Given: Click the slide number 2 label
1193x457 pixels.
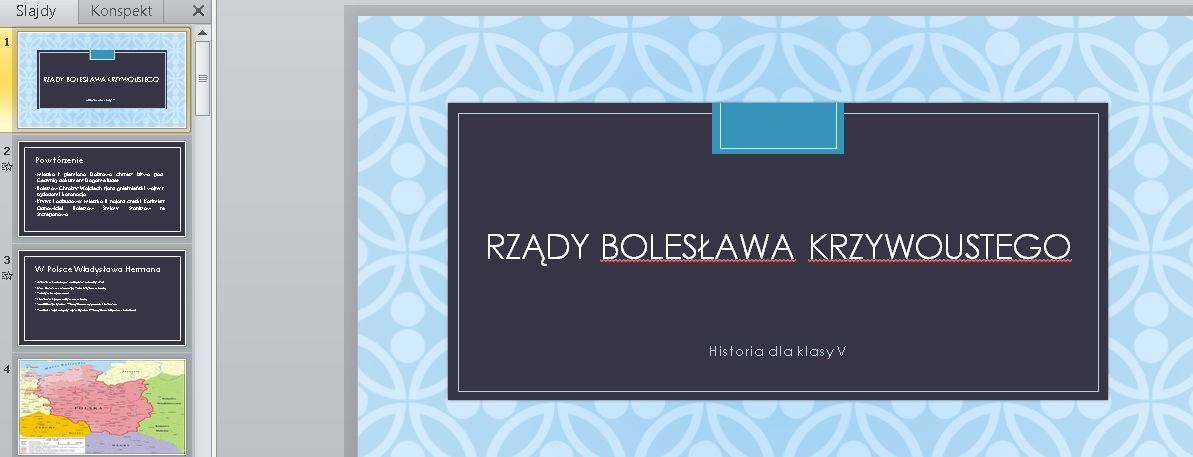Looking at the screenshot, I should [x=6, y=151].
